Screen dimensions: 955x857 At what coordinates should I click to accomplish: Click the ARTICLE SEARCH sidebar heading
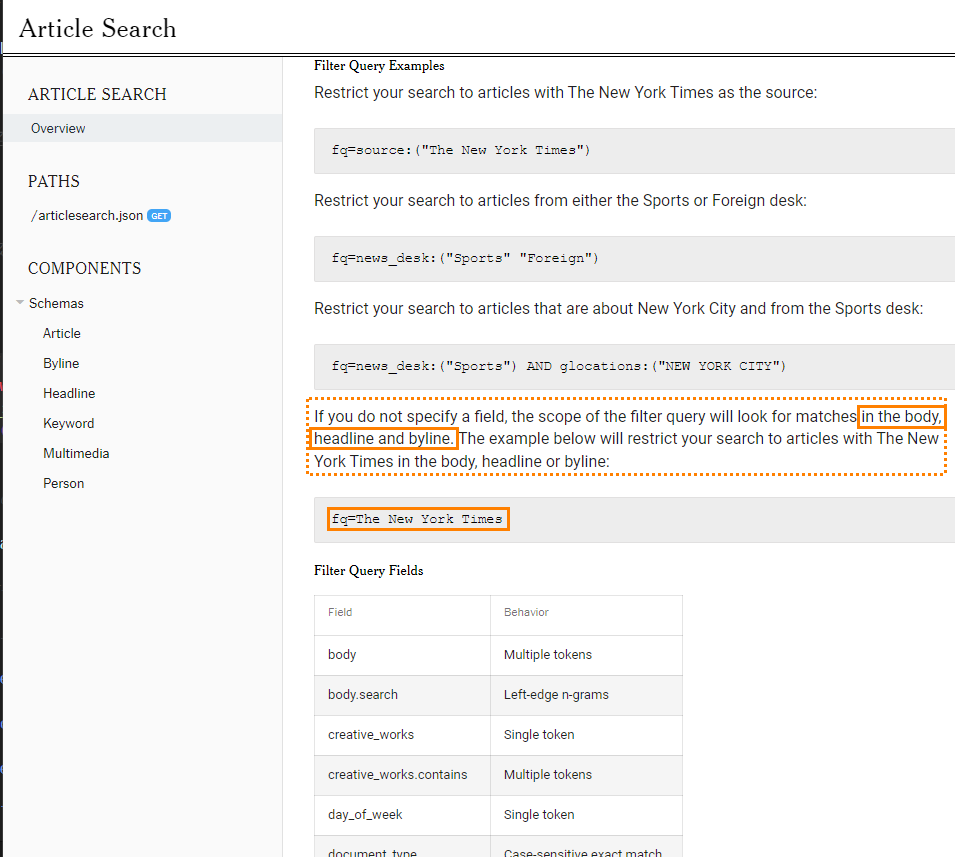pyautogui.click(x=97, y=94)
